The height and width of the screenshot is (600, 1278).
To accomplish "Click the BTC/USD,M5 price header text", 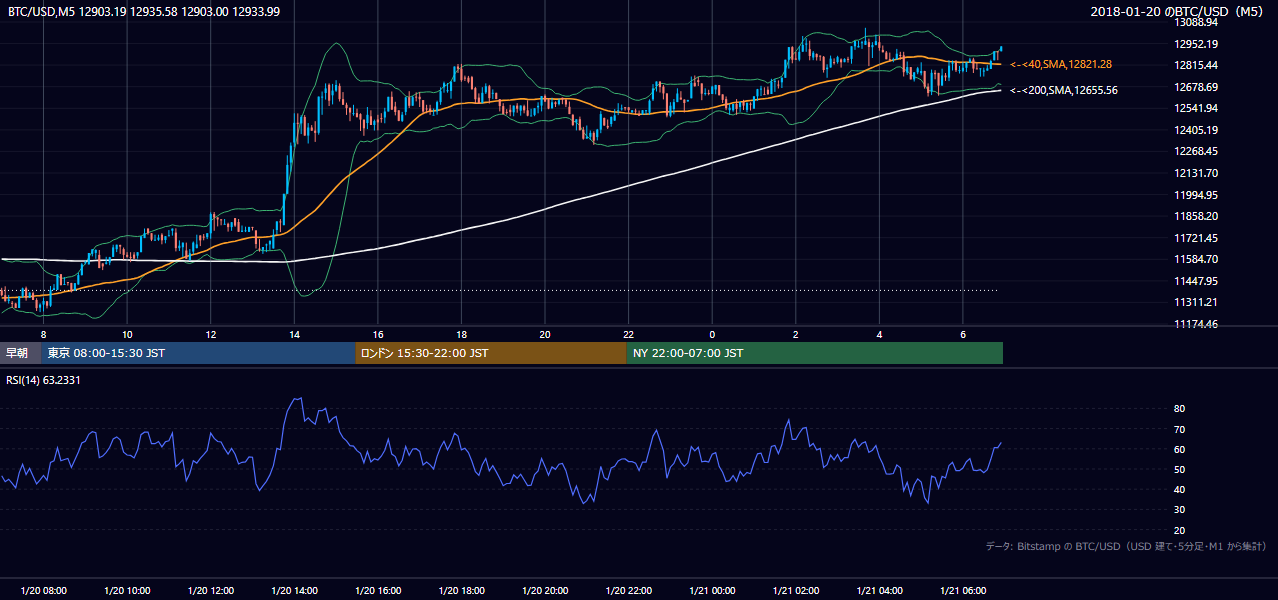I will (143, 11).
